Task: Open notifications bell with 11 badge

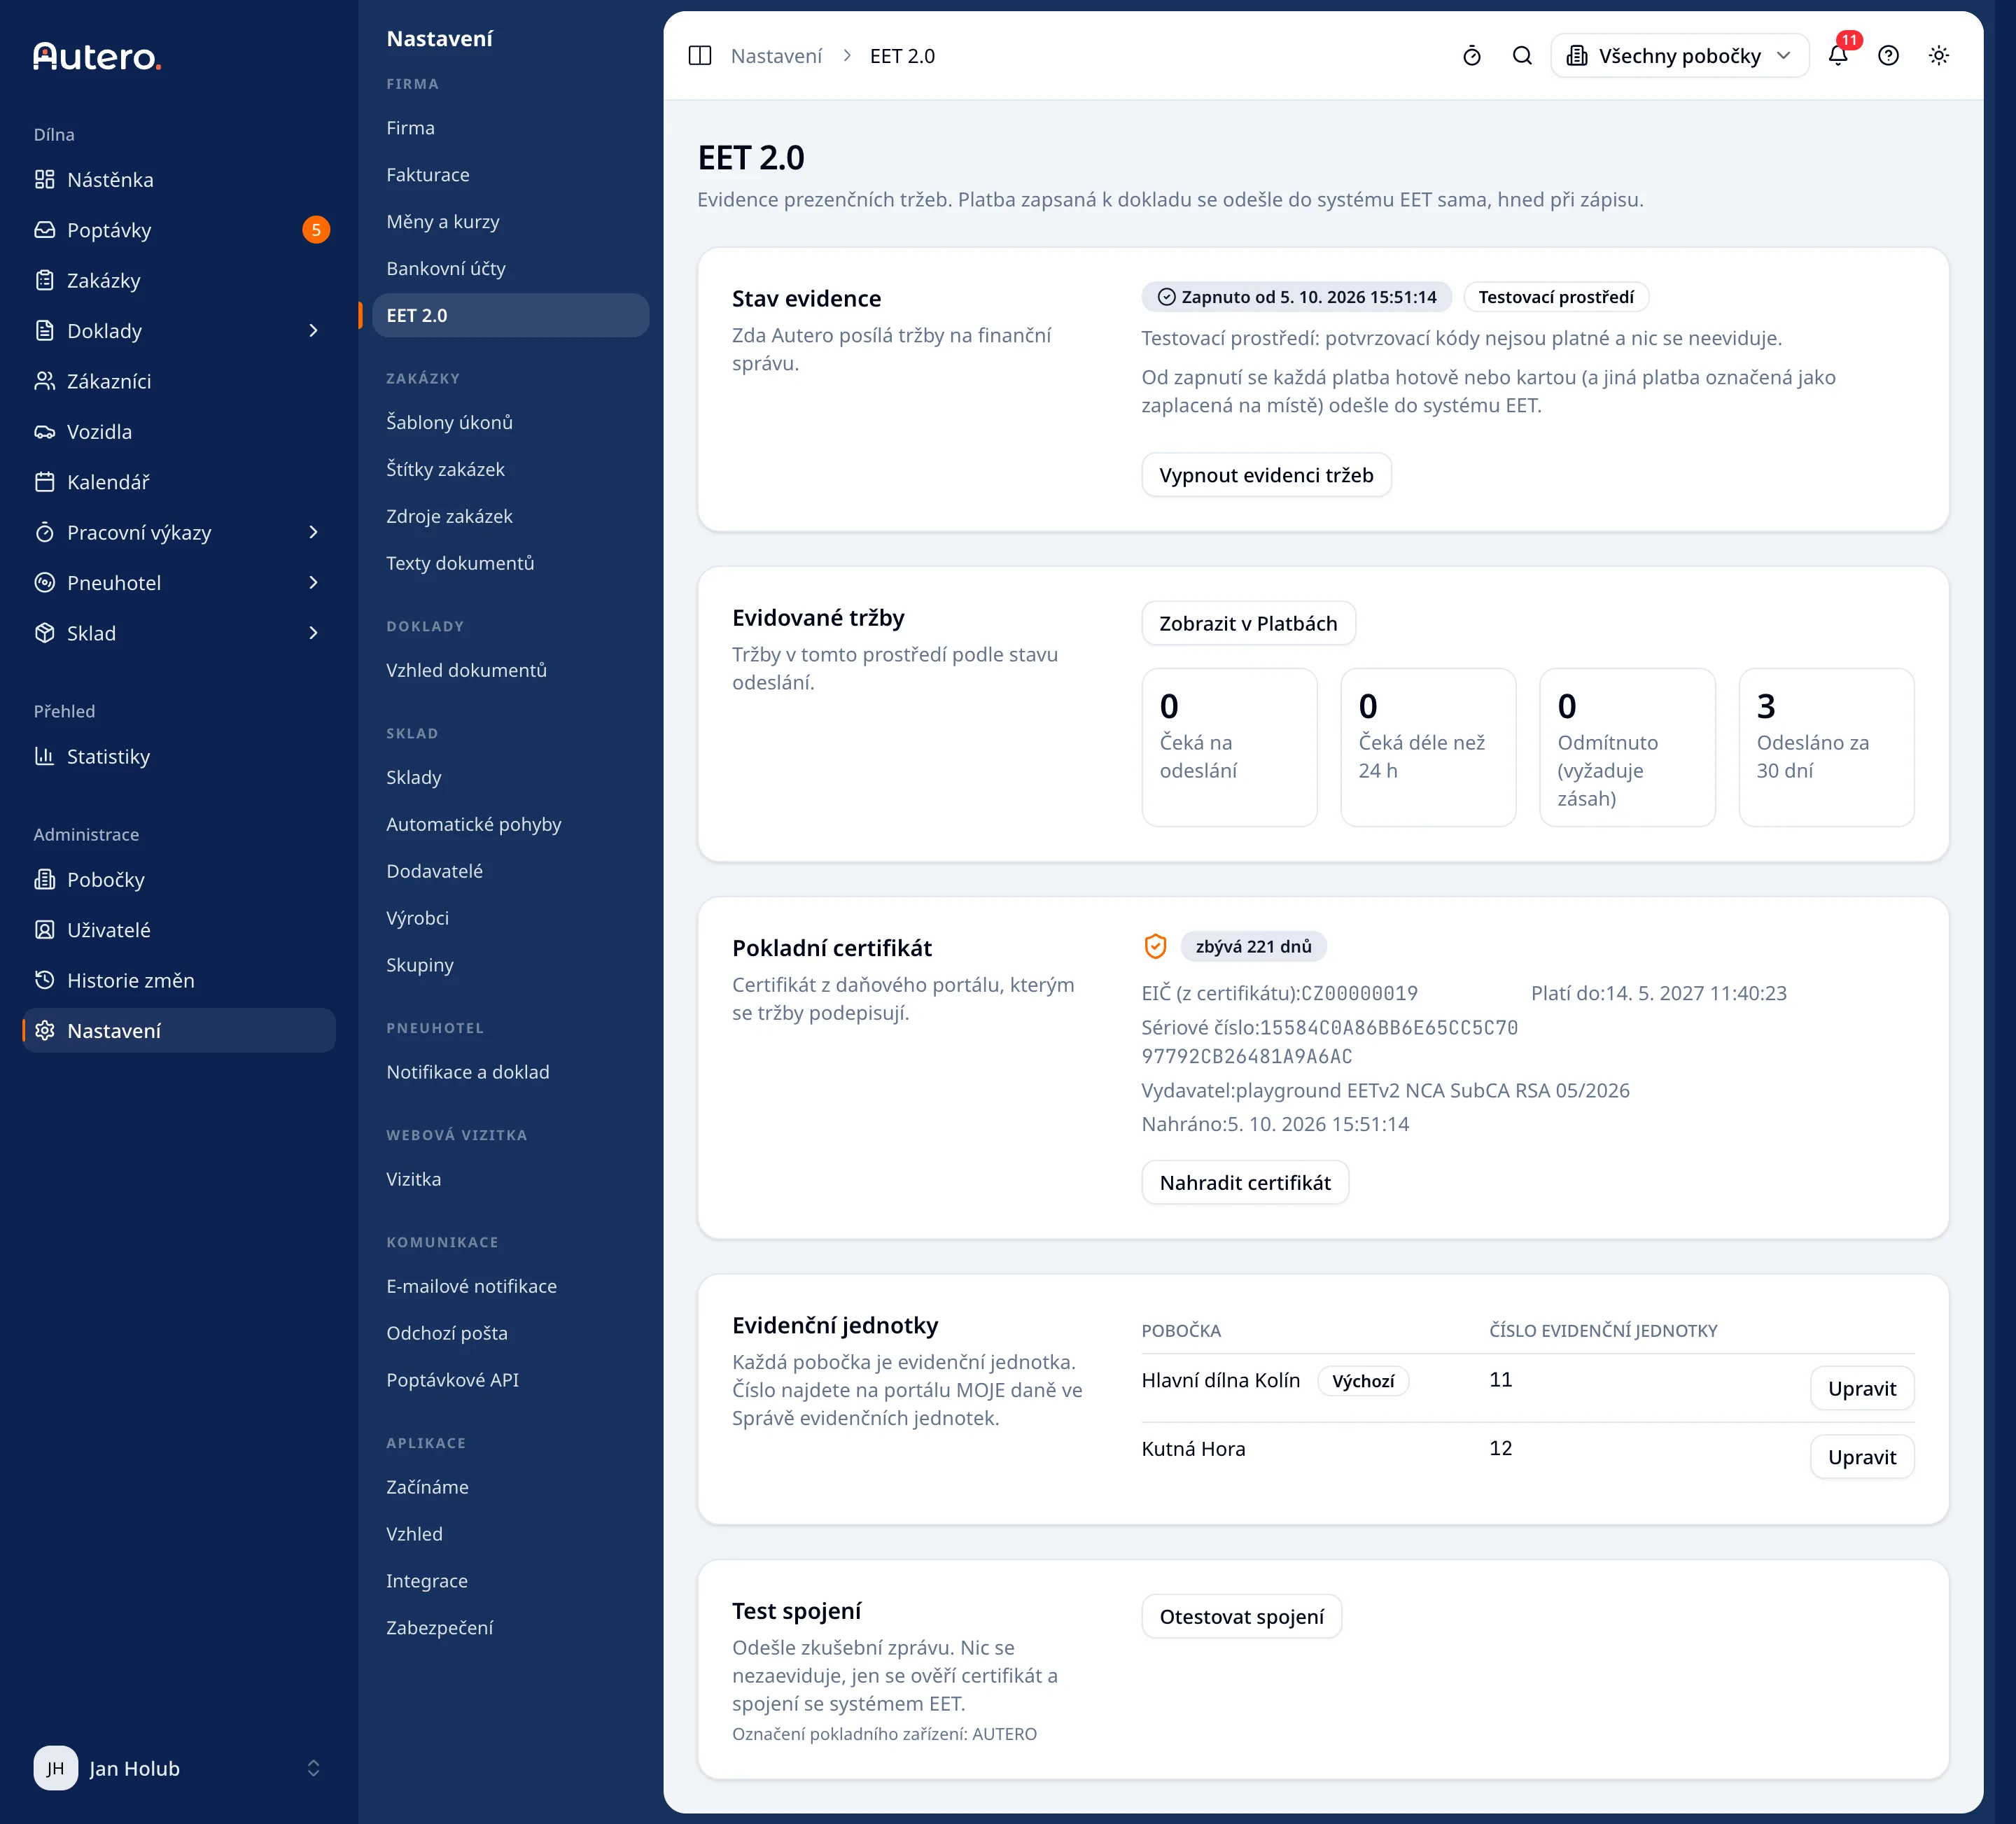Action: tap(1838, 56)
